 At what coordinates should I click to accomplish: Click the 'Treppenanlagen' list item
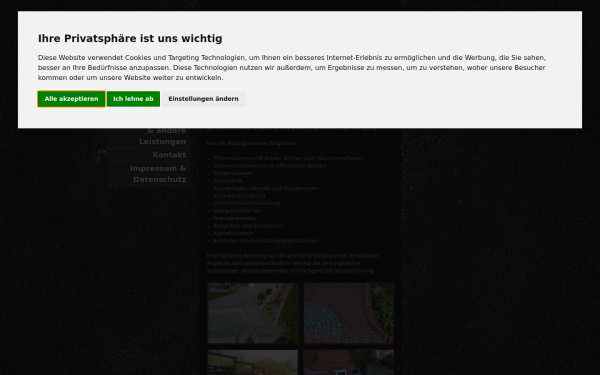click(x=233, y=173)
